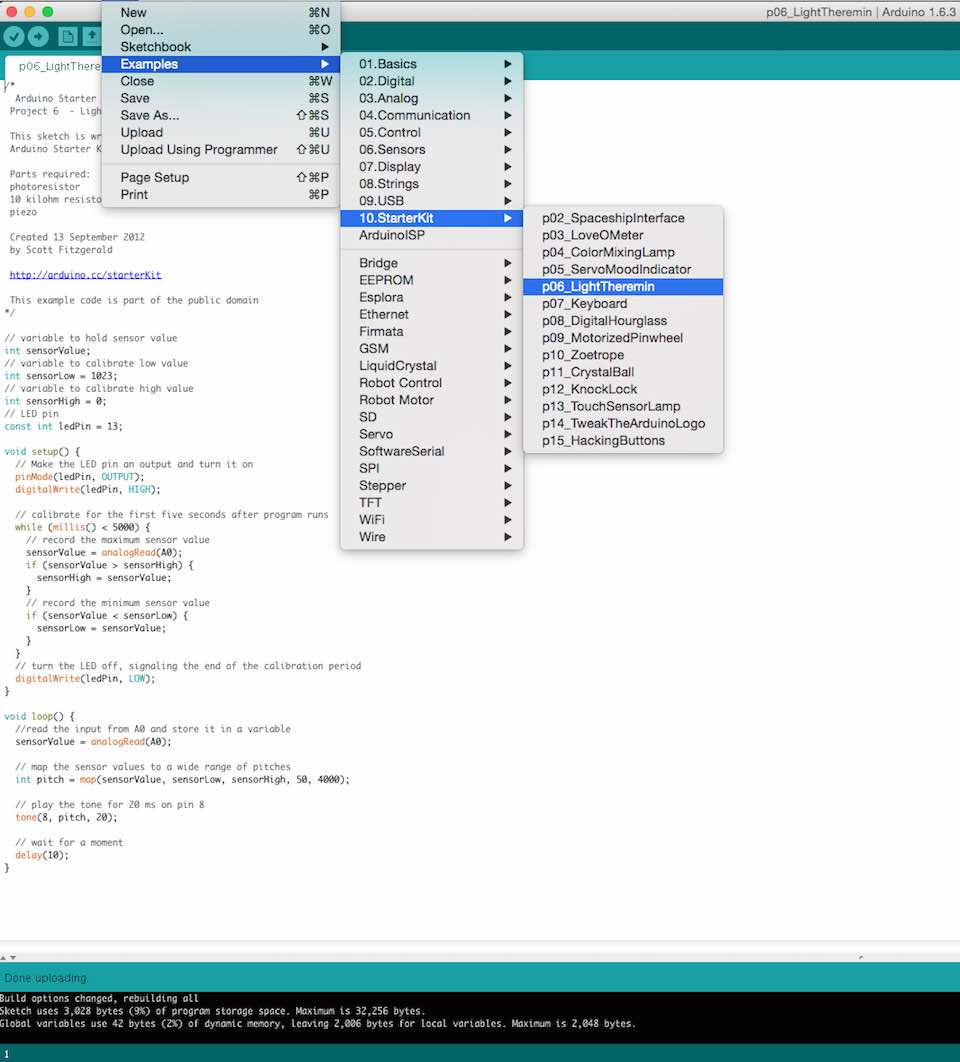This screenshot has width=960, height=1062.
Task: Open p04_ColorMixingLamp example
Action: coord(623,252)
